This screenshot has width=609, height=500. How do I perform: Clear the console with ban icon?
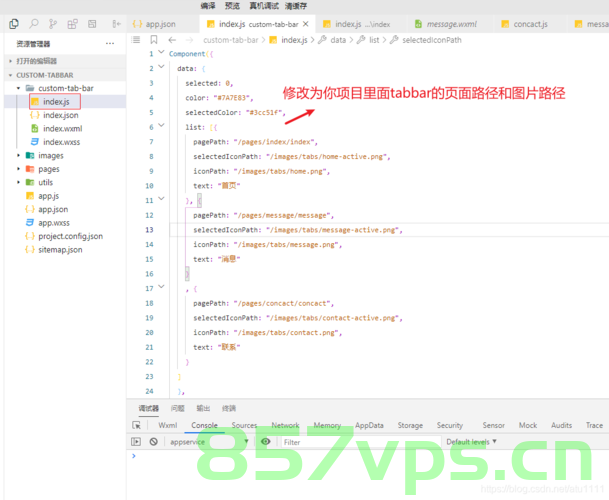click(153, 442)
